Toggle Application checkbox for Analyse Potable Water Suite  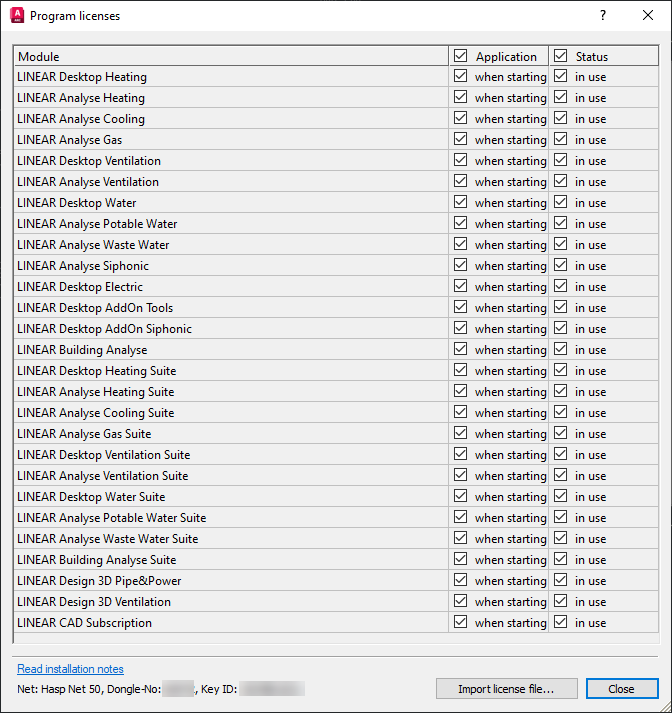tap(460, 517)
